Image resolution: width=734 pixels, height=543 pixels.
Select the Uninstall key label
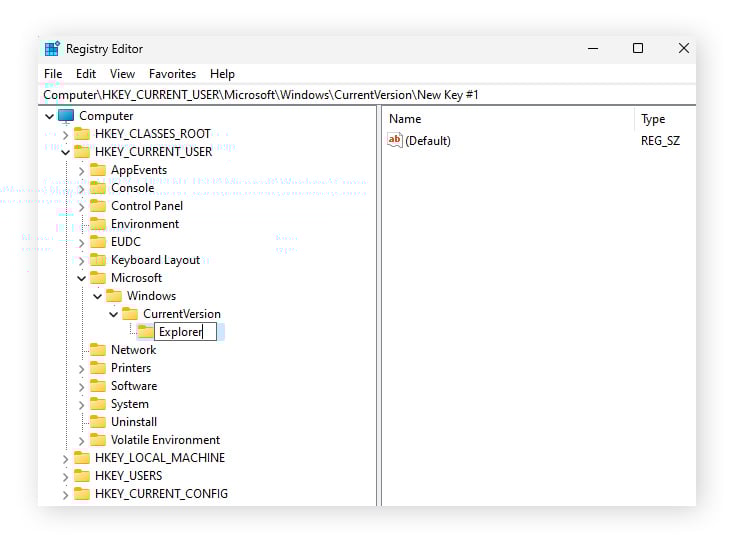pyautogui.click(x=134, y=422)
